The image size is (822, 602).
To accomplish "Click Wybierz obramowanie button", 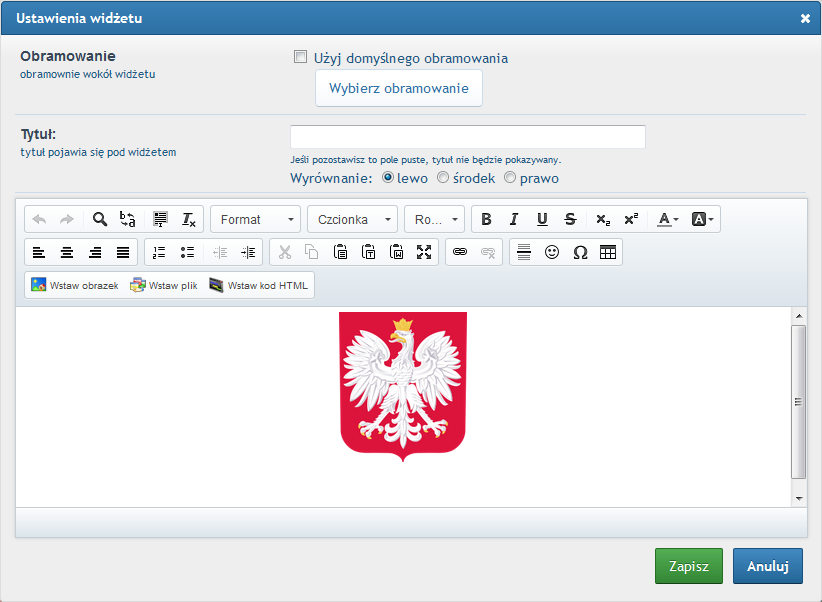I will point(399,88).
